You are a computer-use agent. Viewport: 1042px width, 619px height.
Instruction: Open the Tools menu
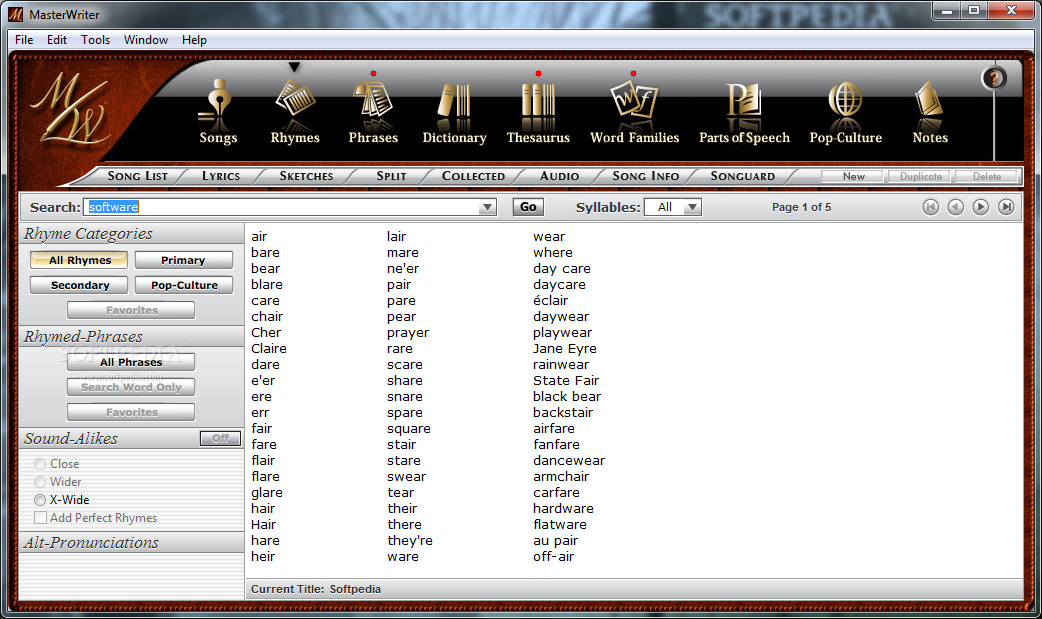click(96, 40)
